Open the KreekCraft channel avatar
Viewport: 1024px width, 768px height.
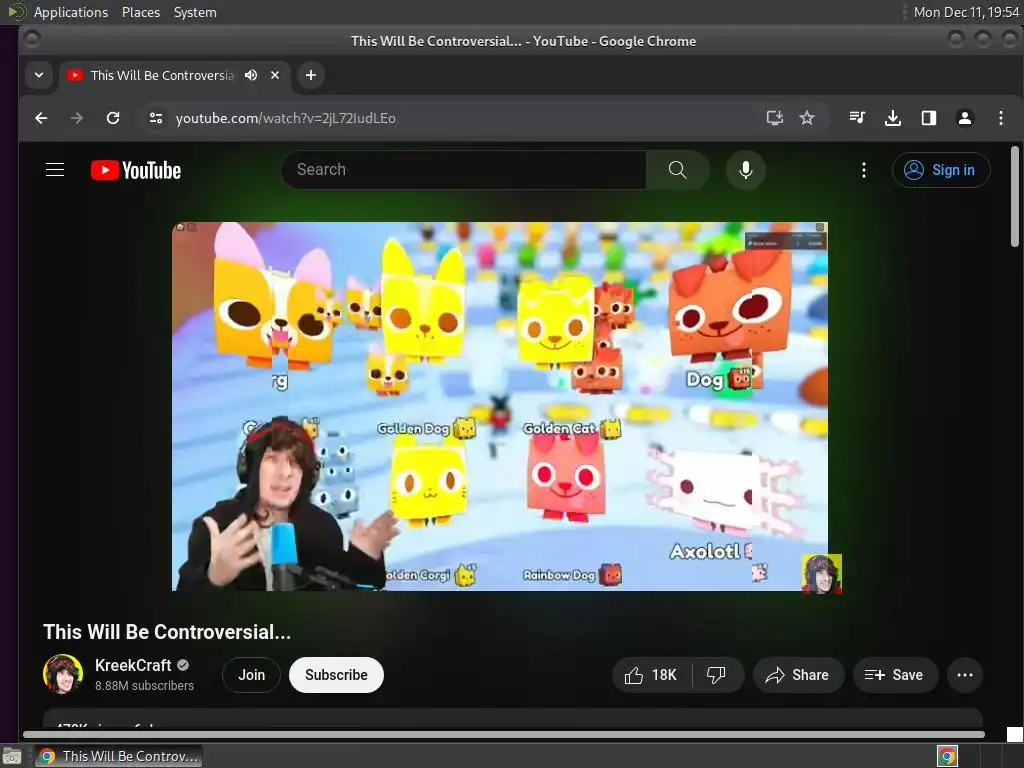pyautogui.click(x=63, y=674)
